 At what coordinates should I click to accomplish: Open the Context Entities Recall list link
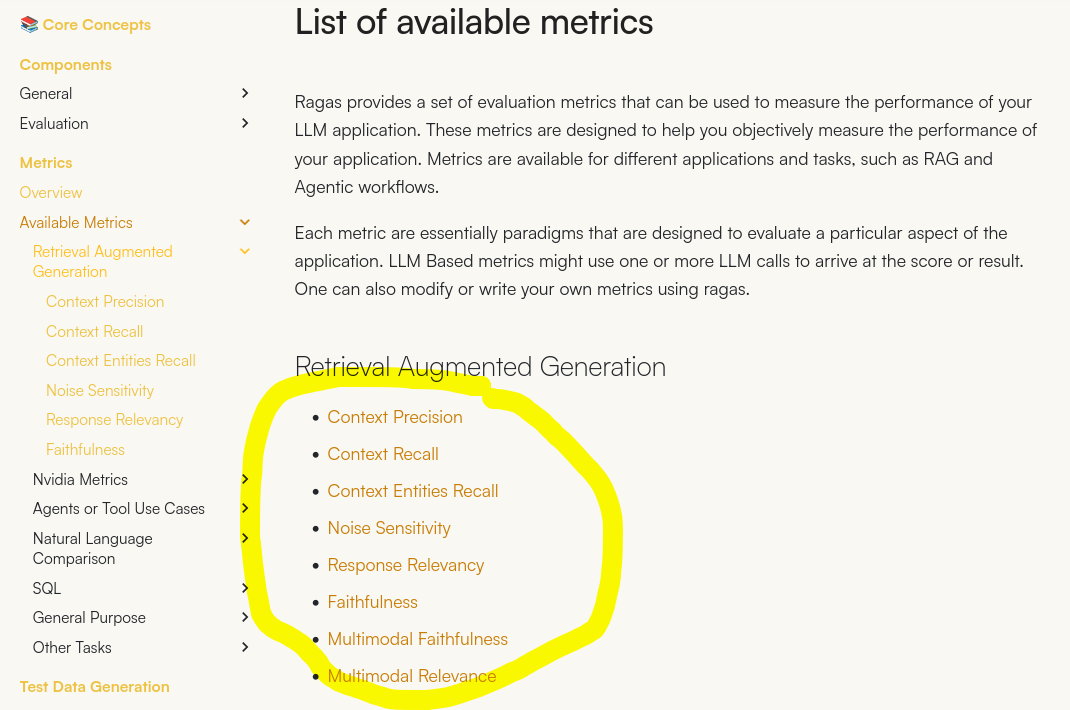(x=413, y=491)
